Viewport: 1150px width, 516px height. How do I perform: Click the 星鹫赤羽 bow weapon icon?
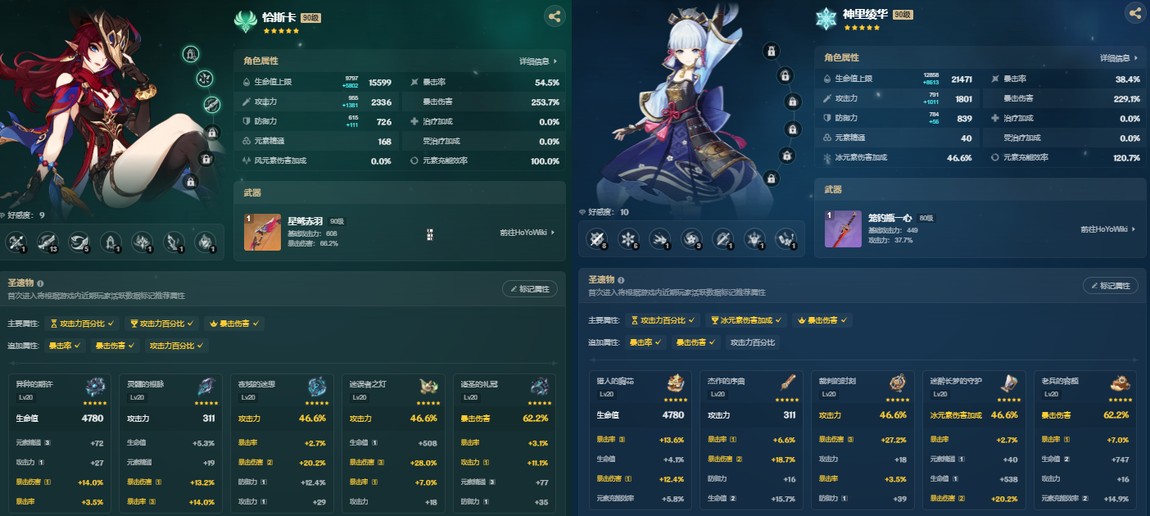(x=262, y=232)
